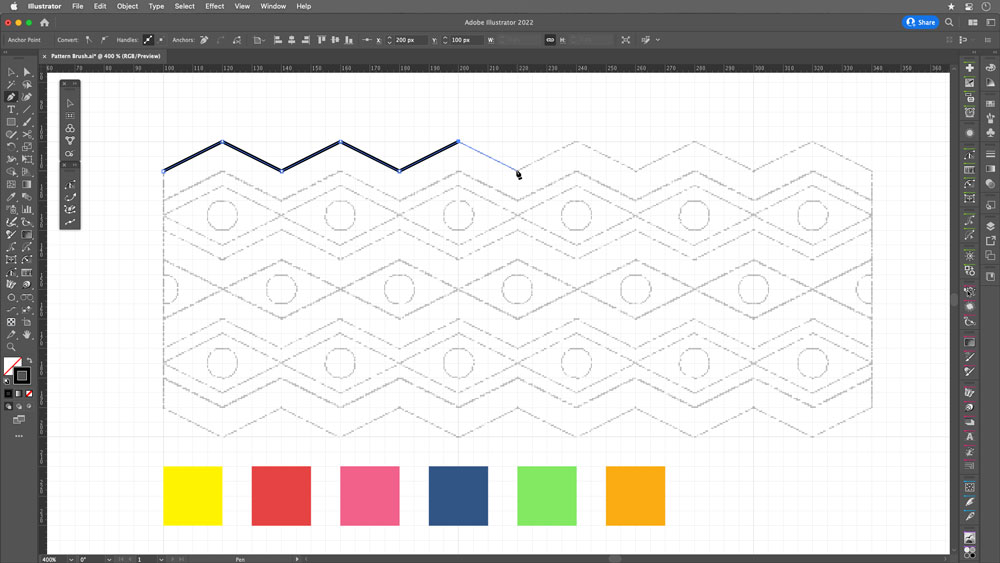
Task: Convert anchor point to corner
Action: click(x=89, y=40)
